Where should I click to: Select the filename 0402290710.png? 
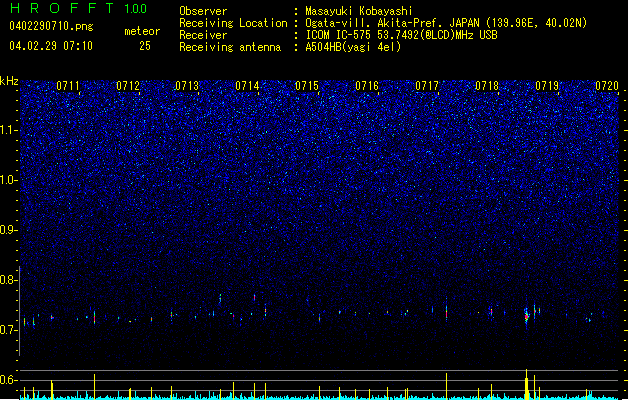point(51,26)
